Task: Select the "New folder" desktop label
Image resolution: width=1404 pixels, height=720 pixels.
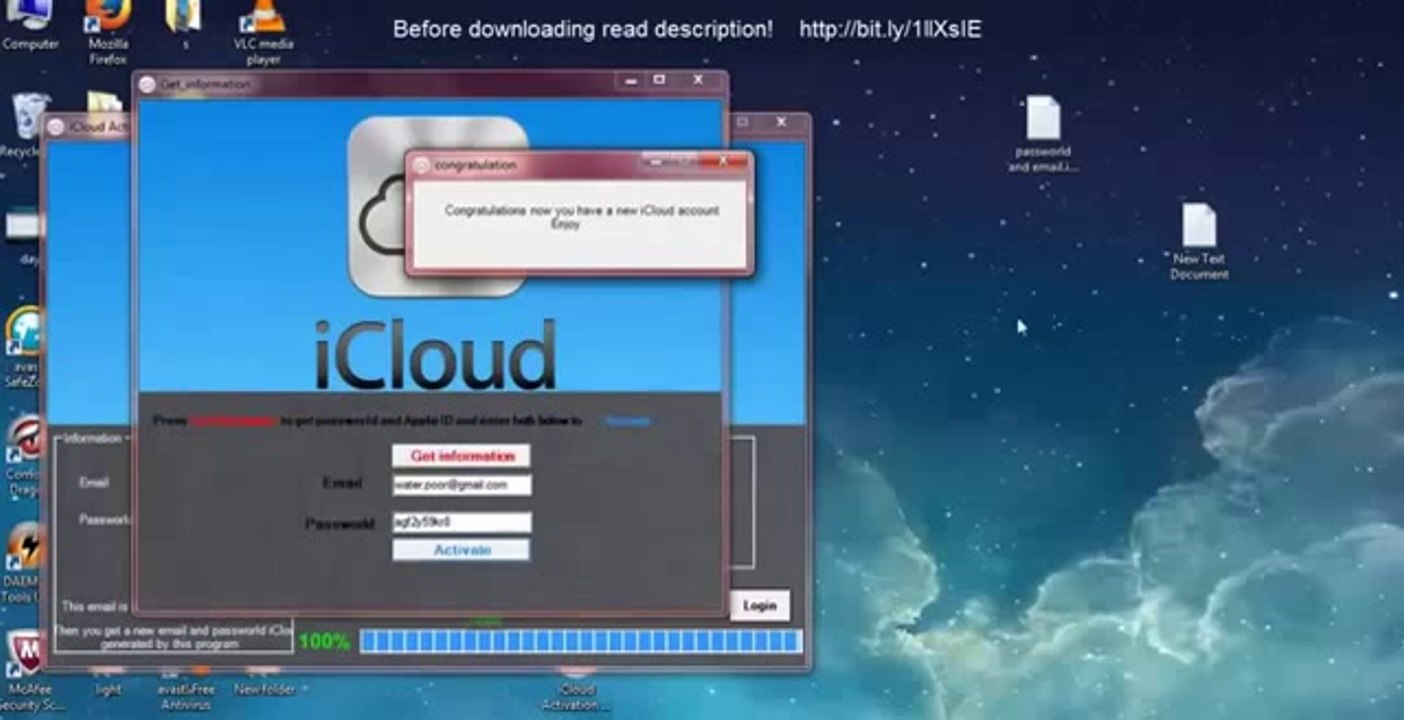Action: click(265, 689)
